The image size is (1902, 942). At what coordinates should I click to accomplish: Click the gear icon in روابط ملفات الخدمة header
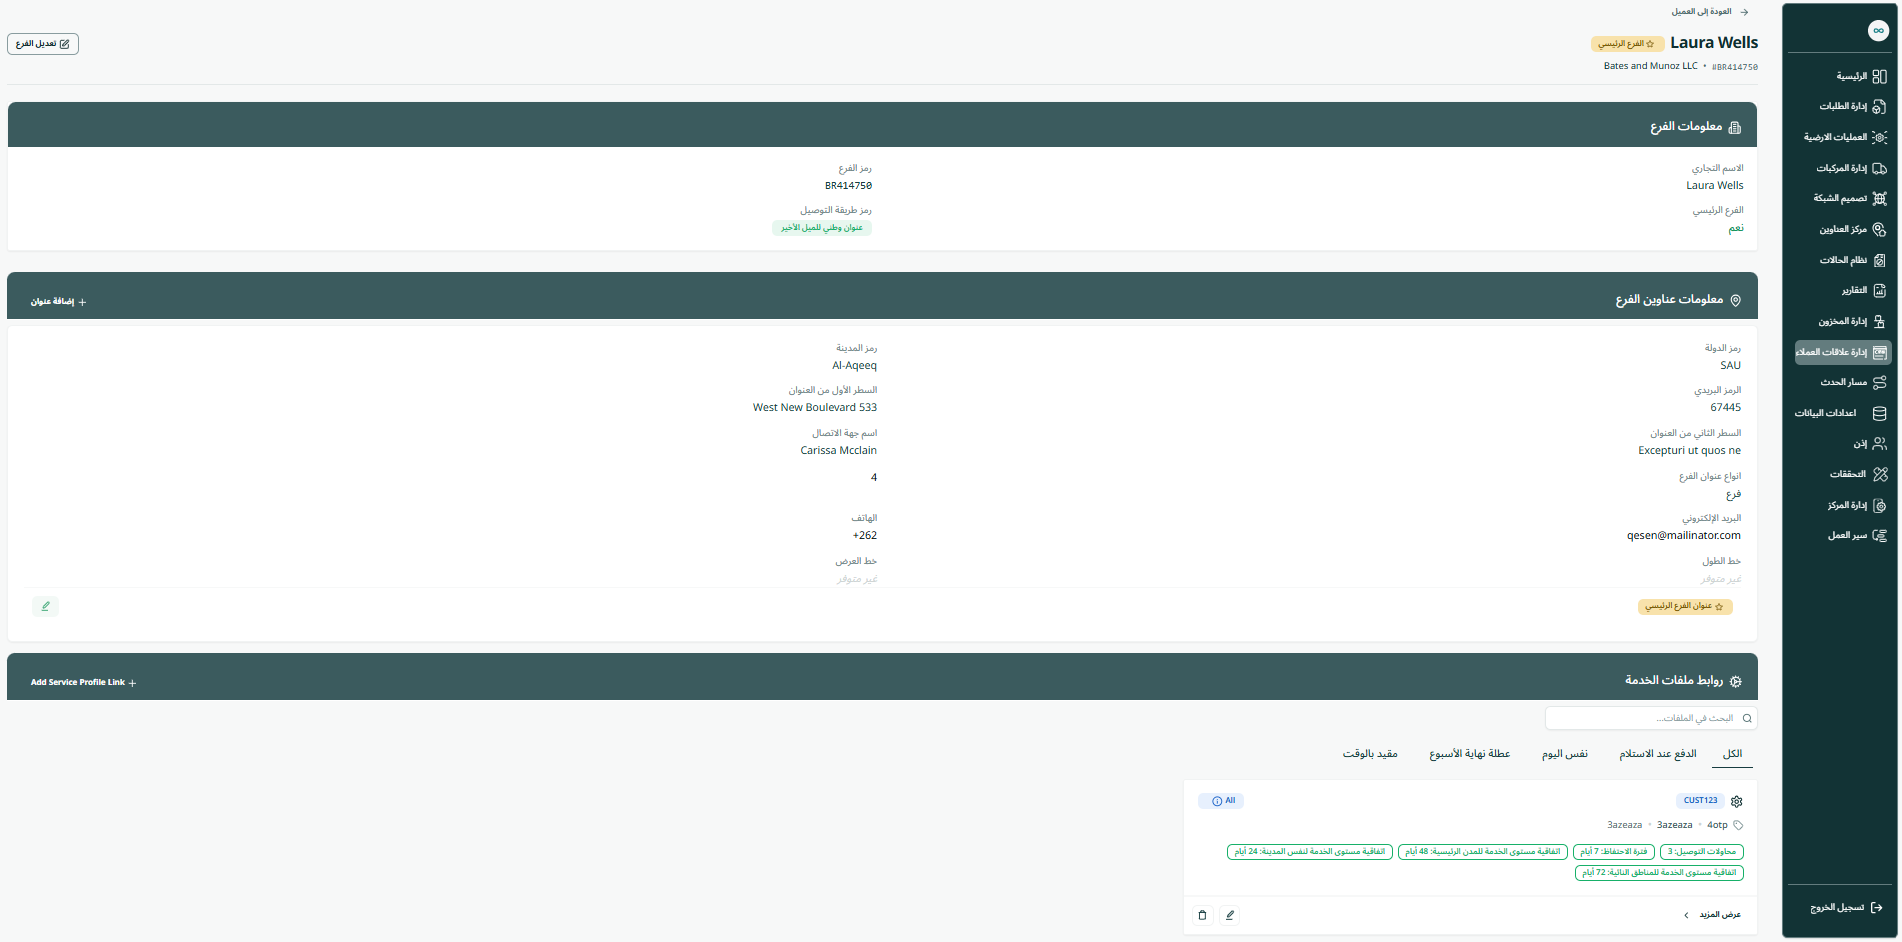point(1736,681)
